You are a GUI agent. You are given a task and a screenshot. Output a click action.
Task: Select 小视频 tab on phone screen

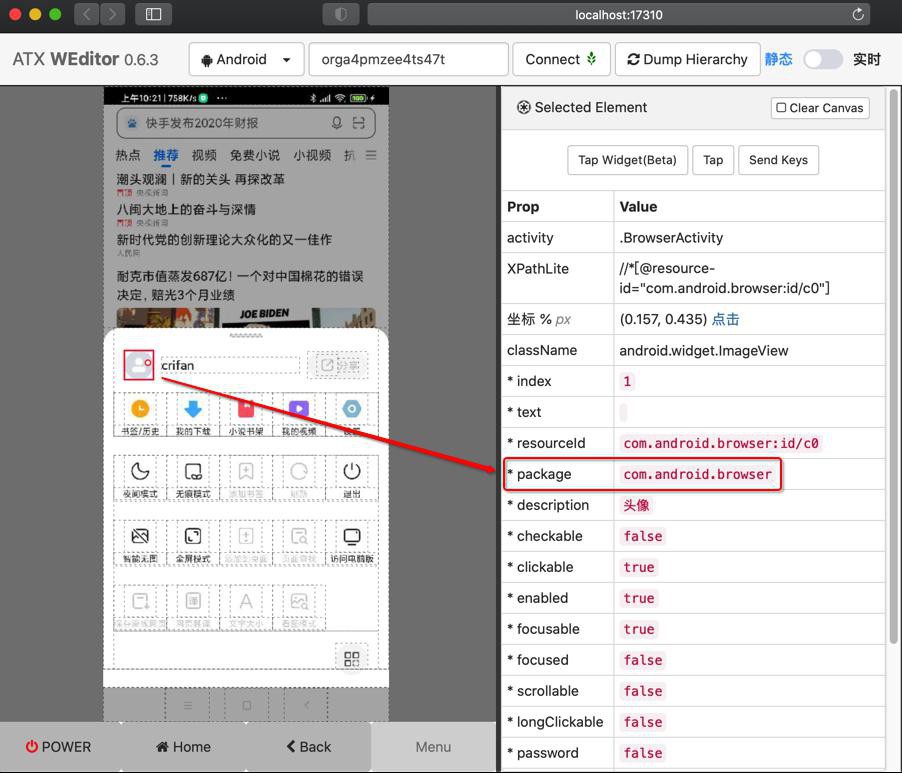tap(312, 155)
